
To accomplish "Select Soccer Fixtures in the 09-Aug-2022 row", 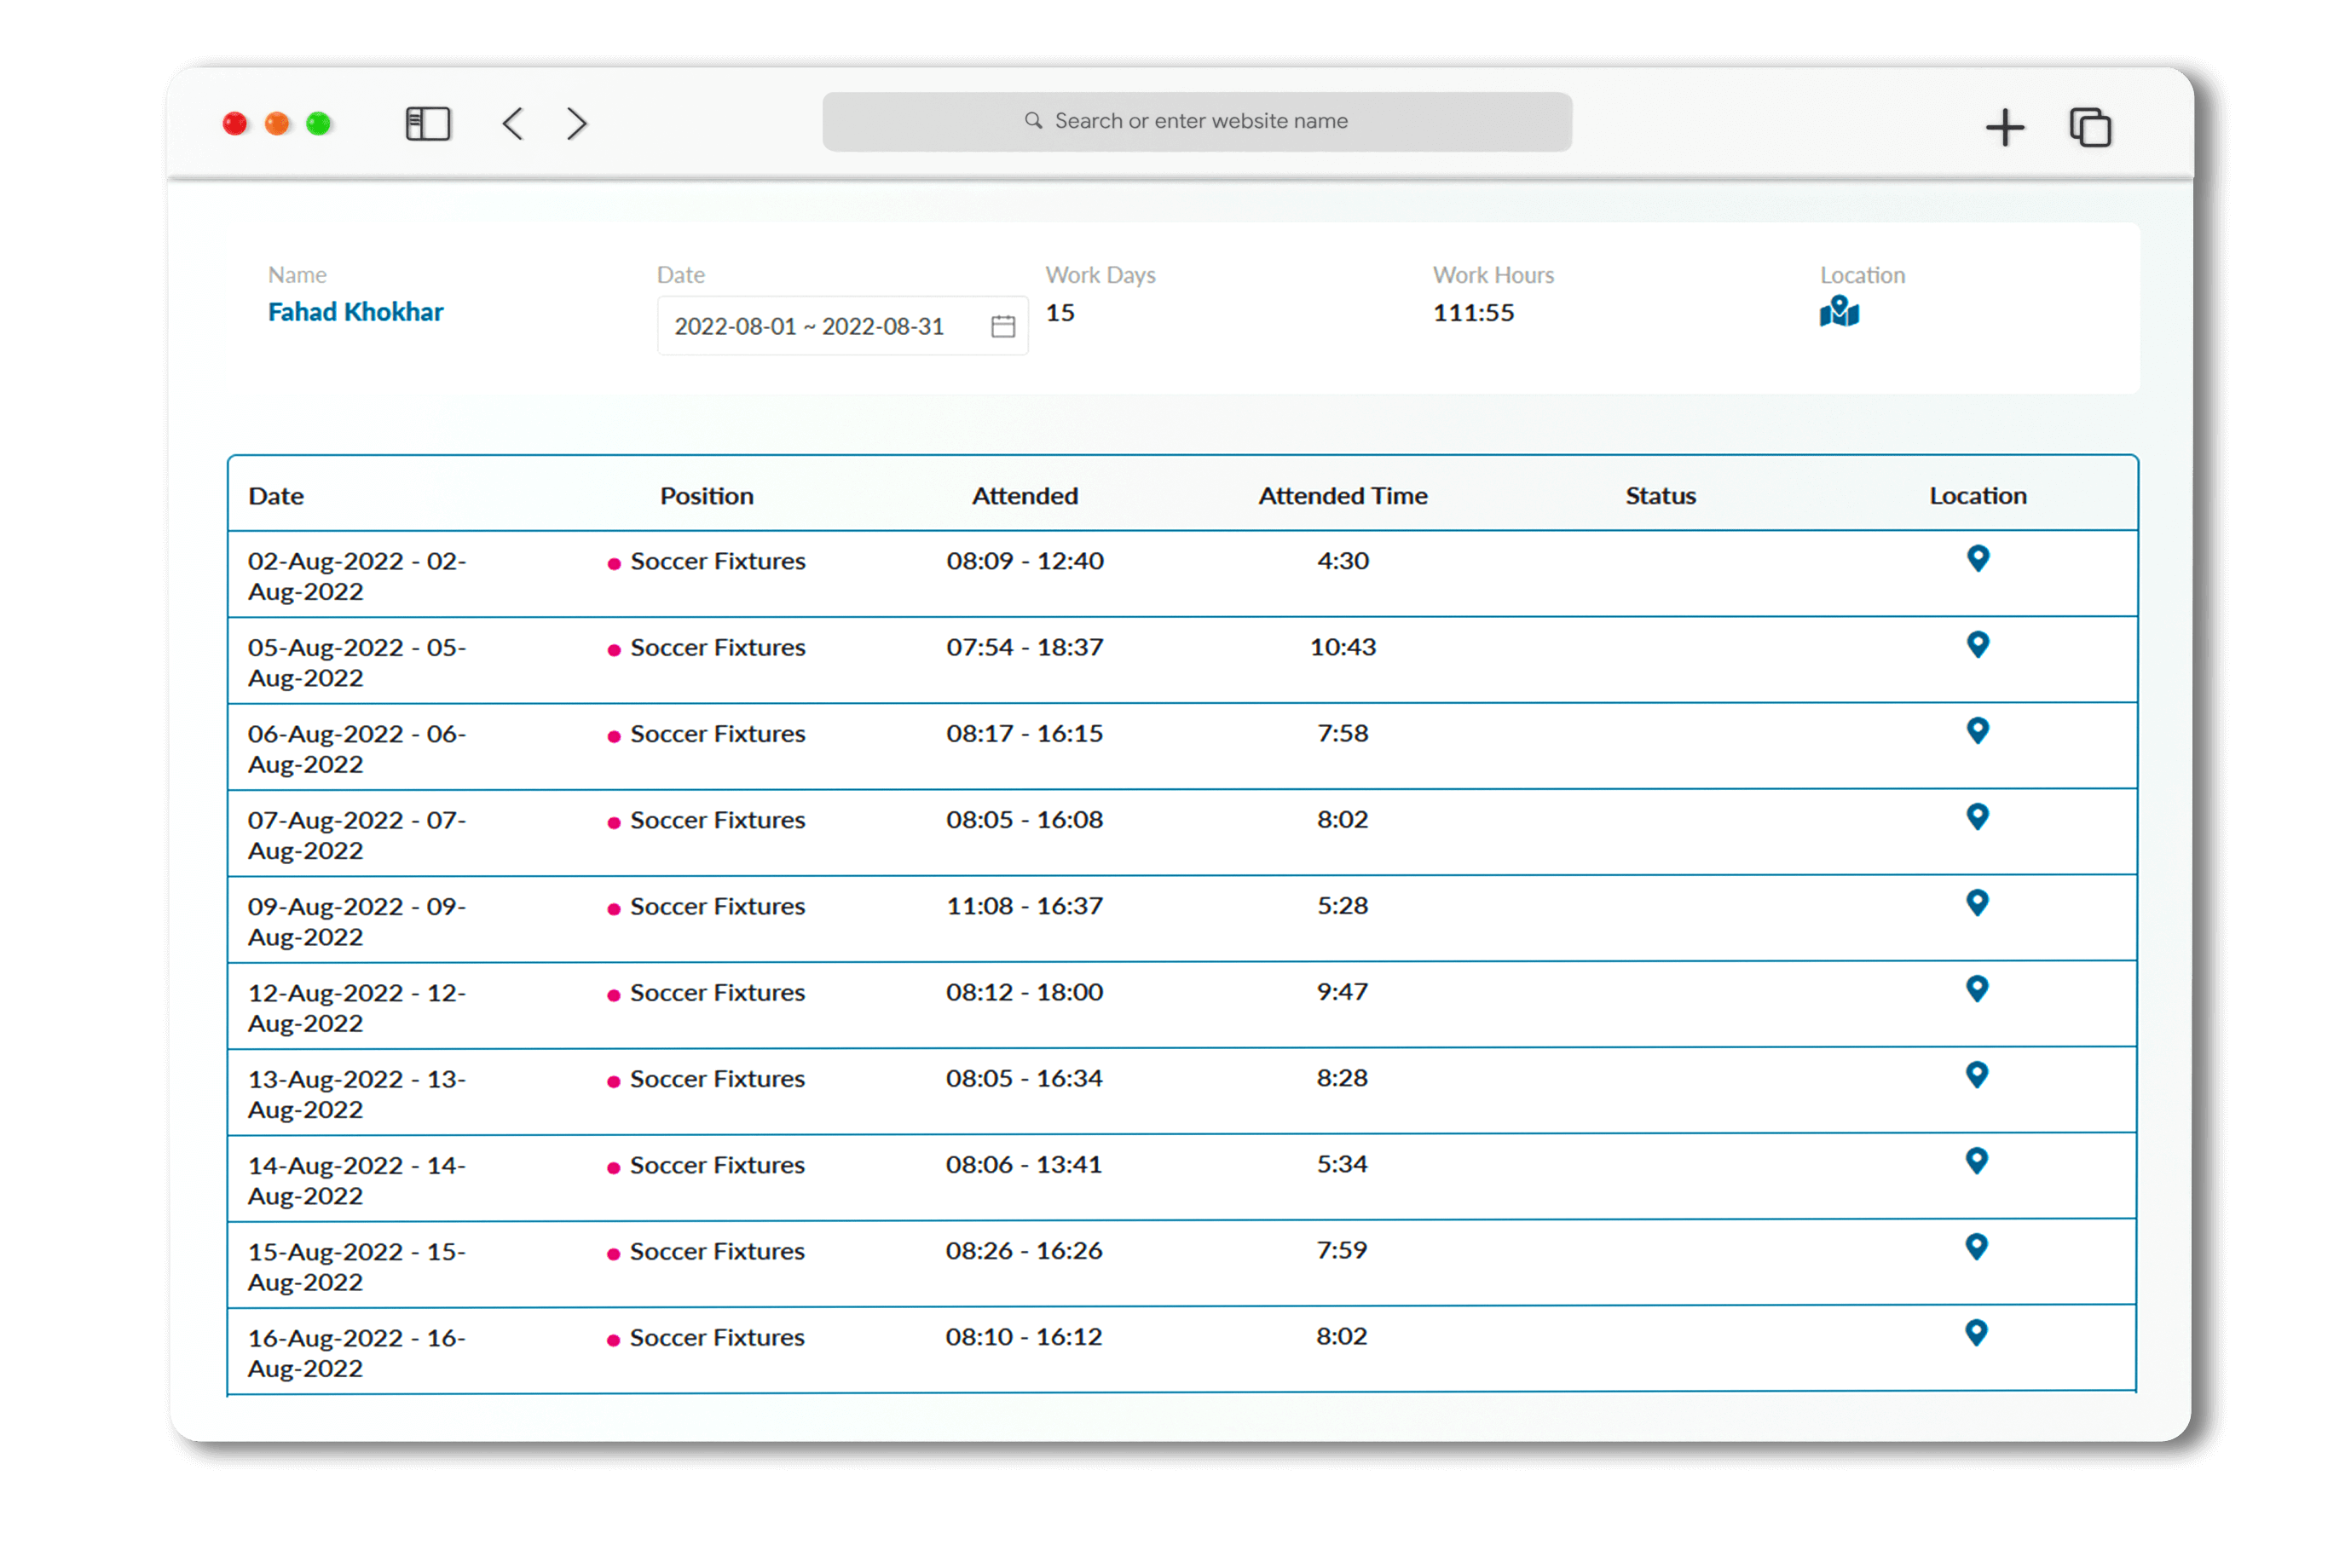I will [716, 906].
